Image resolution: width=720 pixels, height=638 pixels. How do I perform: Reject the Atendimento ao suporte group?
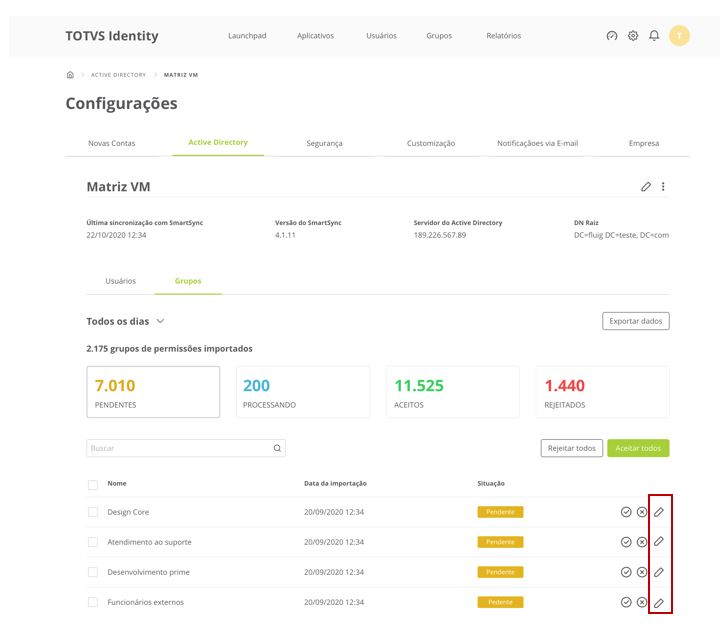point(642,542)
